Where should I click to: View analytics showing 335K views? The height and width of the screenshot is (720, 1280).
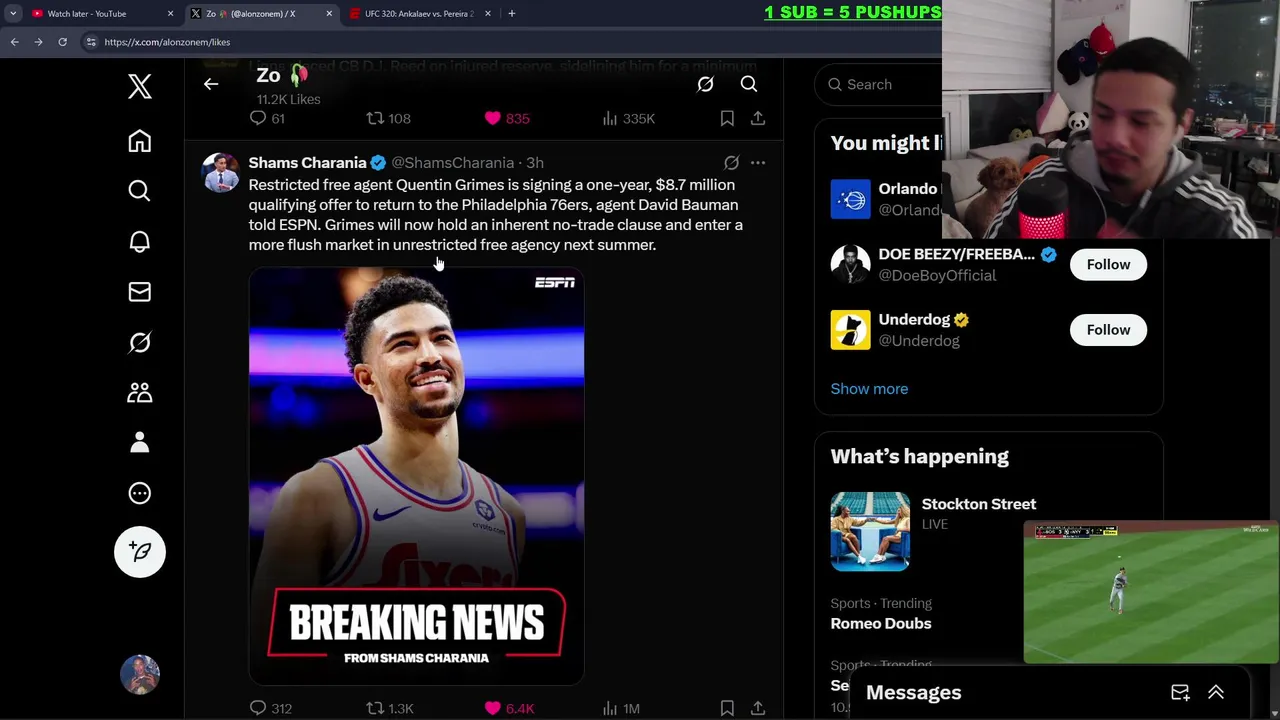(x=628, y=118)
